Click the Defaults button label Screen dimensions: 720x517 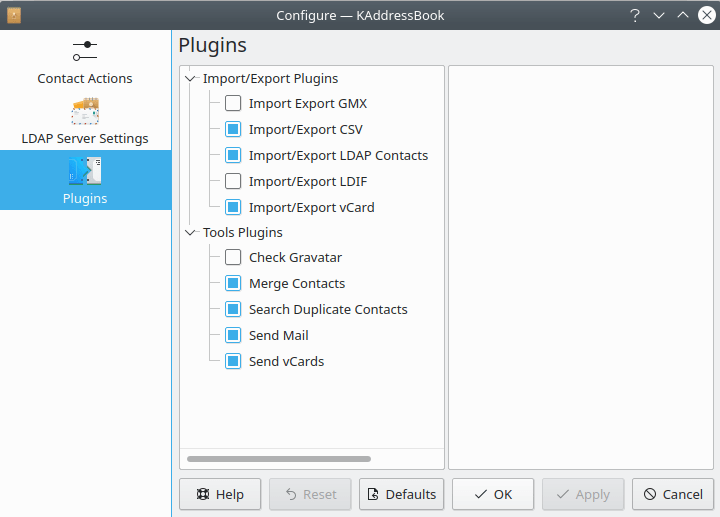(x=411, y=494)
